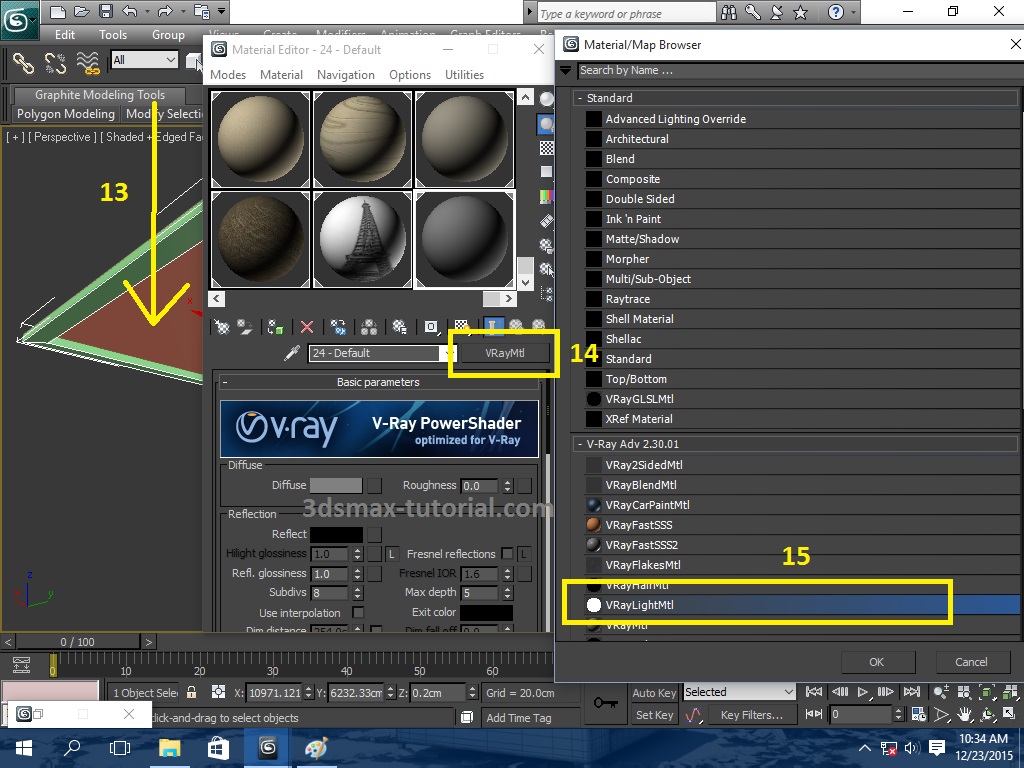The height and width of the screenshot is (768, 1024).
Task: Collapse the Standard materials group
Action: tap(580, 98)
